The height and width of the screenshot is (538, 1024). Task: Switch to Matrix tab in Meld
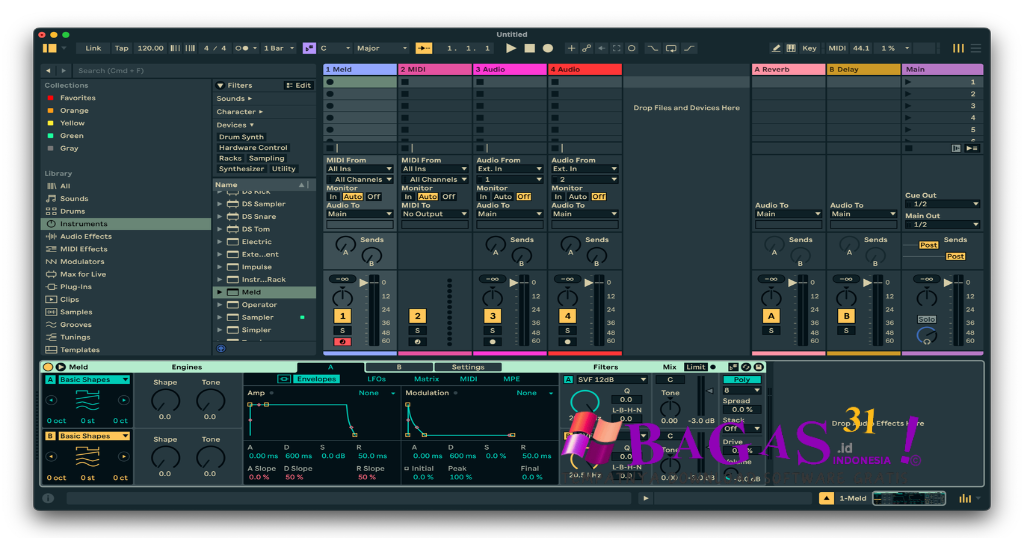(426, 379)
